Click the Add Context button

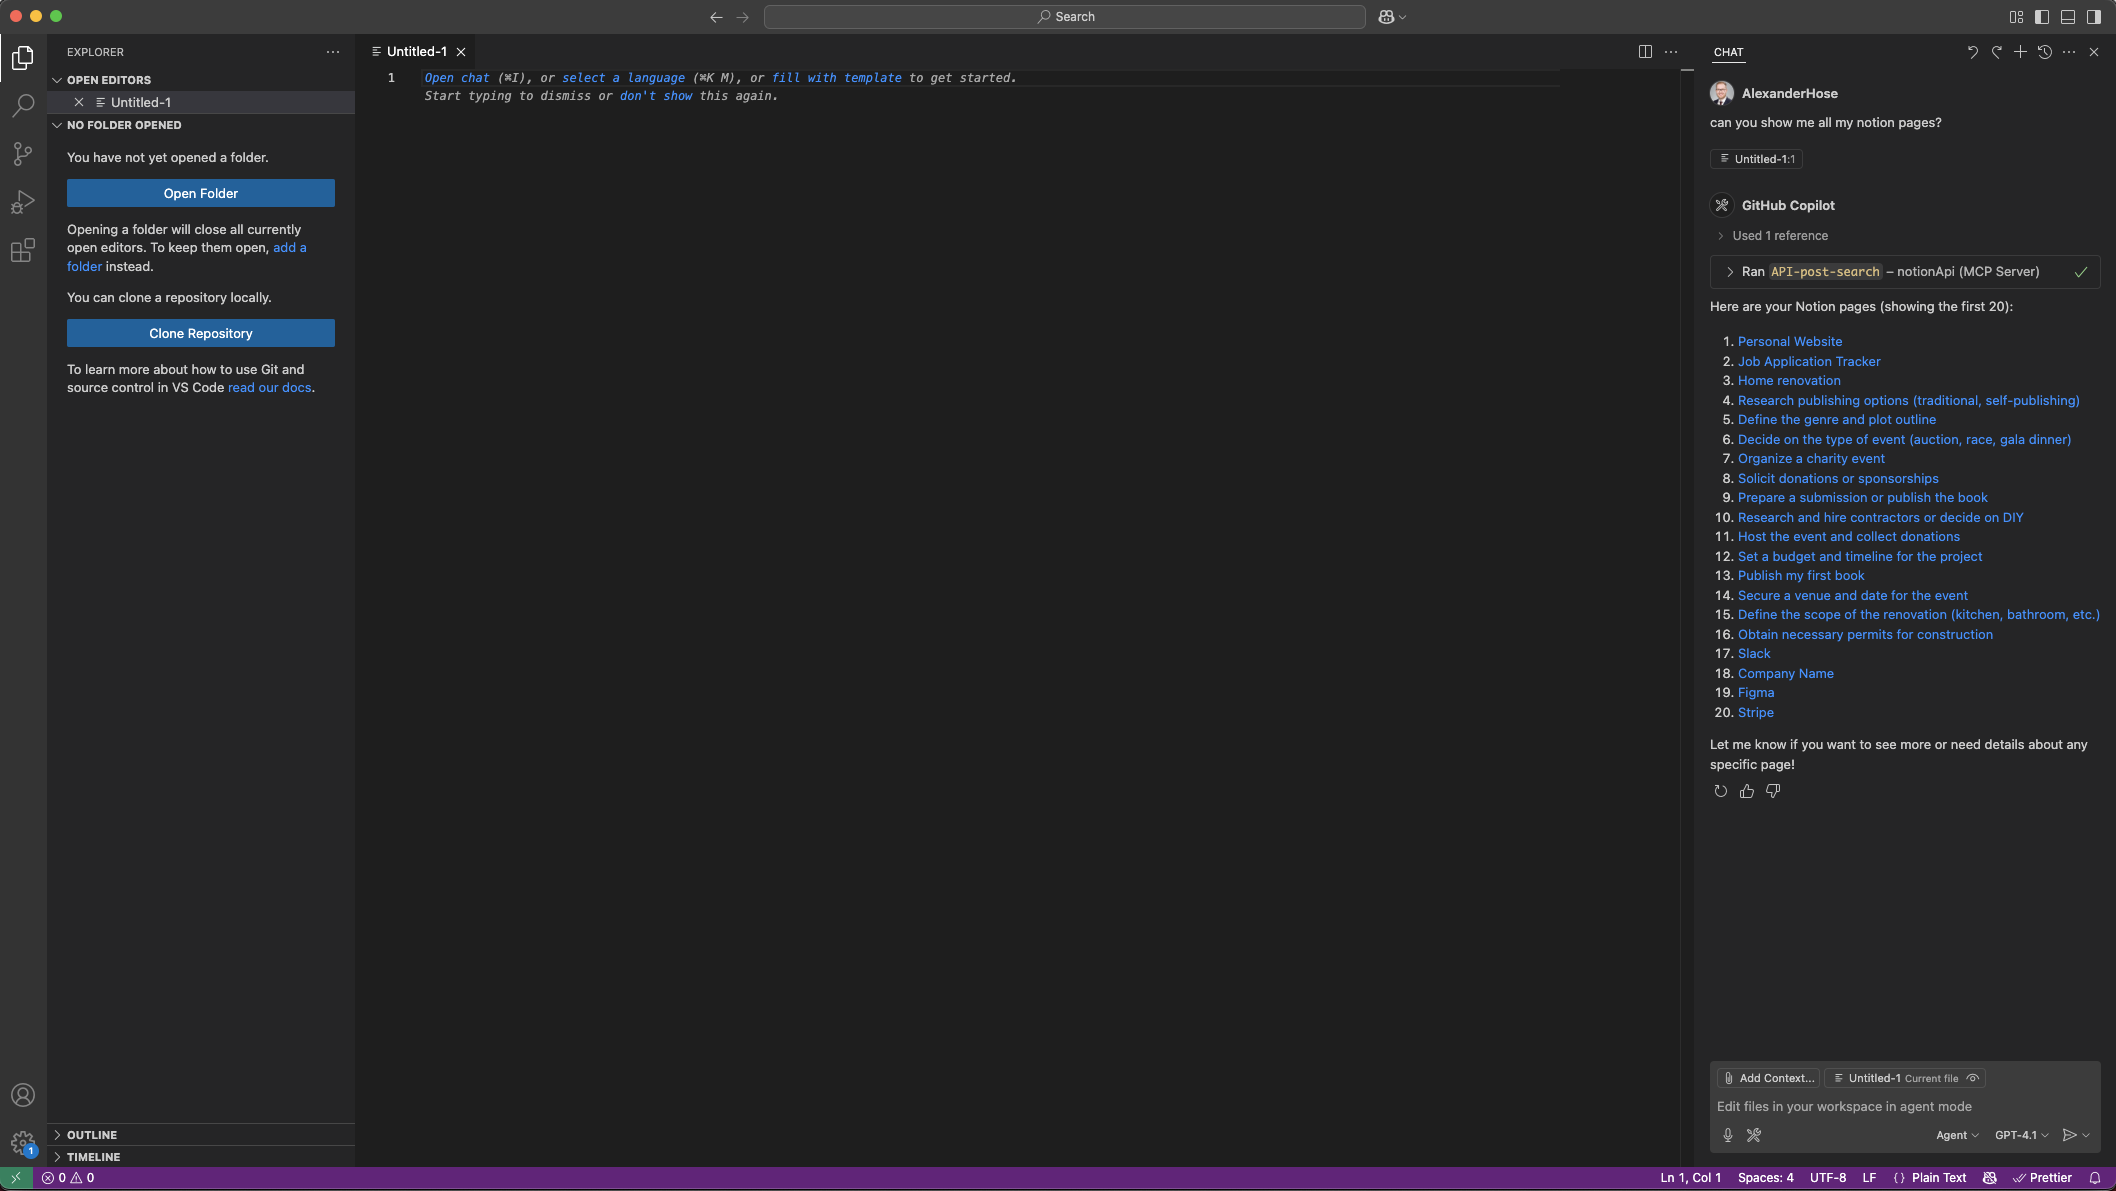point(1769,1078)
